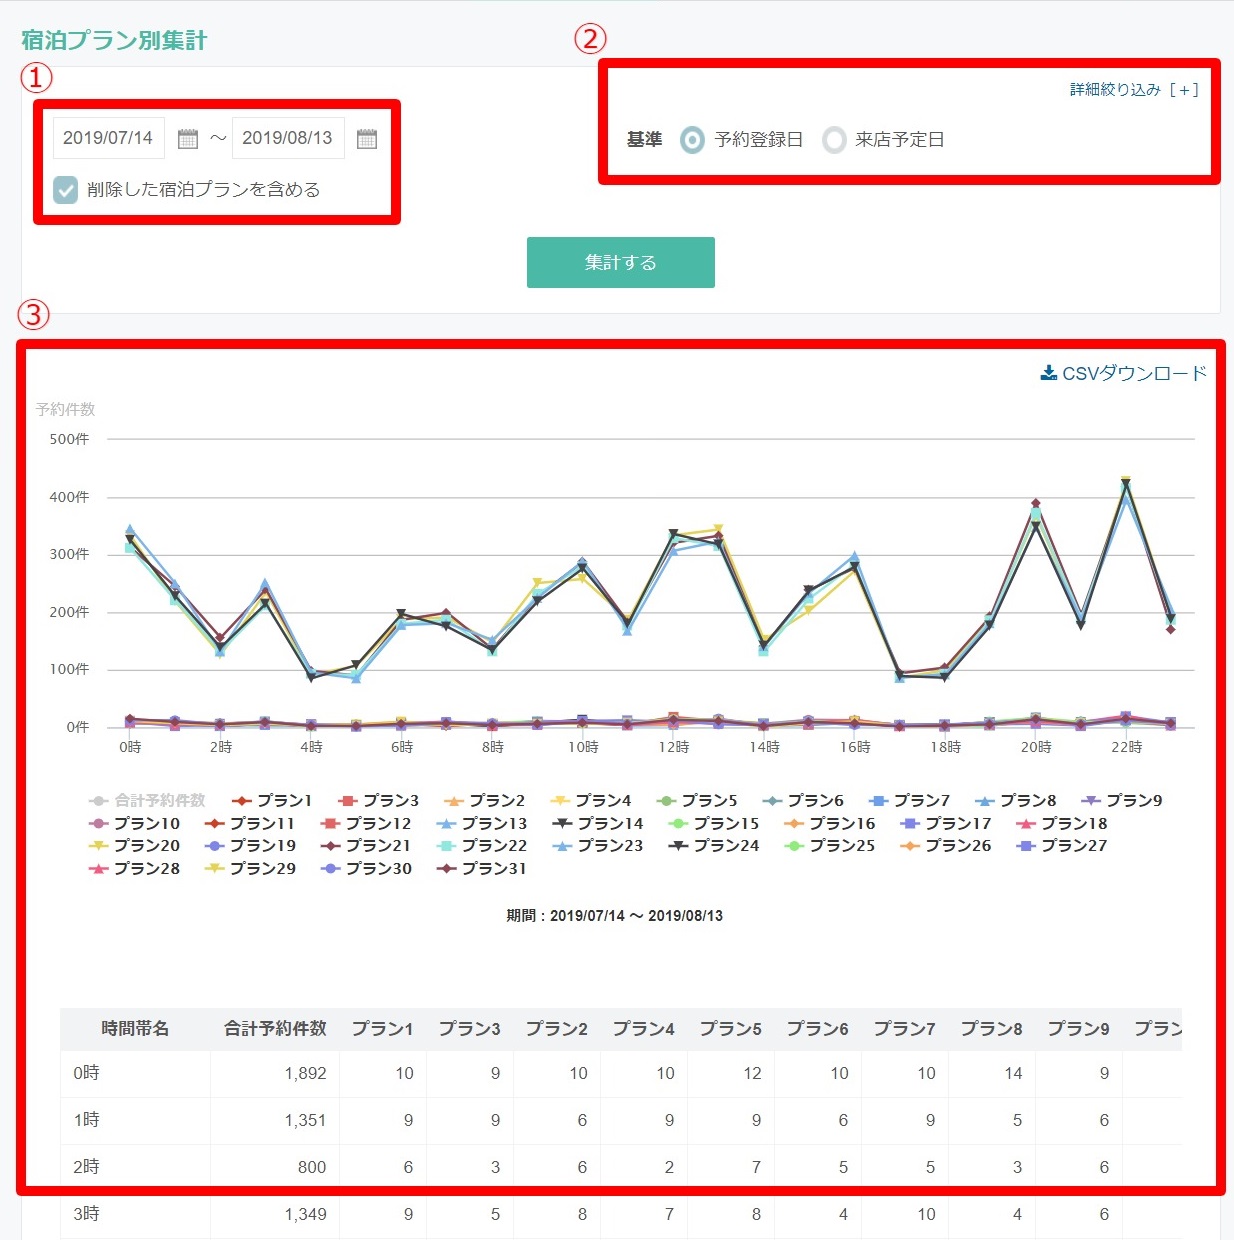The width and height of the screenshot is (1234, 1240).
Task: Click the プラン3 table column header
Action: pyautogui.click(x=469, y=1029)
